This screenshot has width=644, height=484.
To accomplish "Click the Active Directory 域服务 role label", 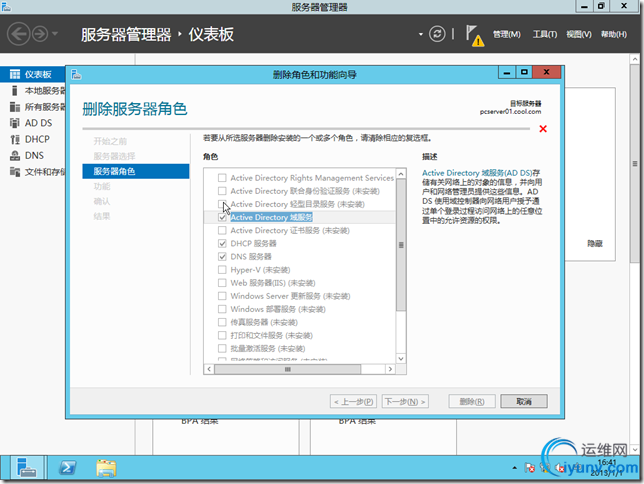I will [x=271, y=217].
